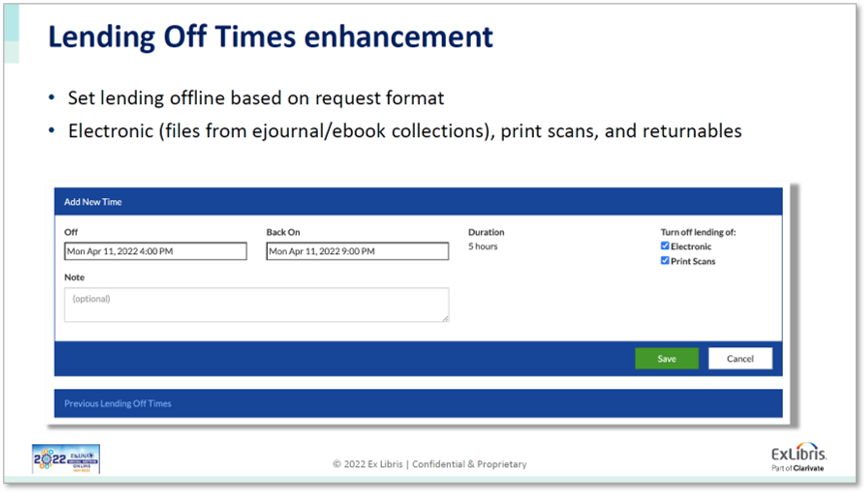Click the Cancel button

coord(740,358)
